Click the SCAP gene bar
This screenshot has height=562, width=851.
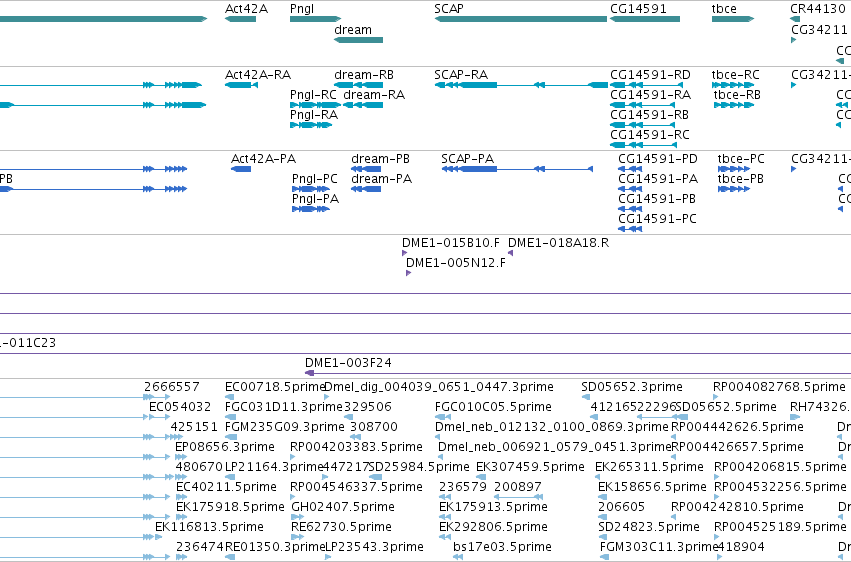tap(520, 19)
